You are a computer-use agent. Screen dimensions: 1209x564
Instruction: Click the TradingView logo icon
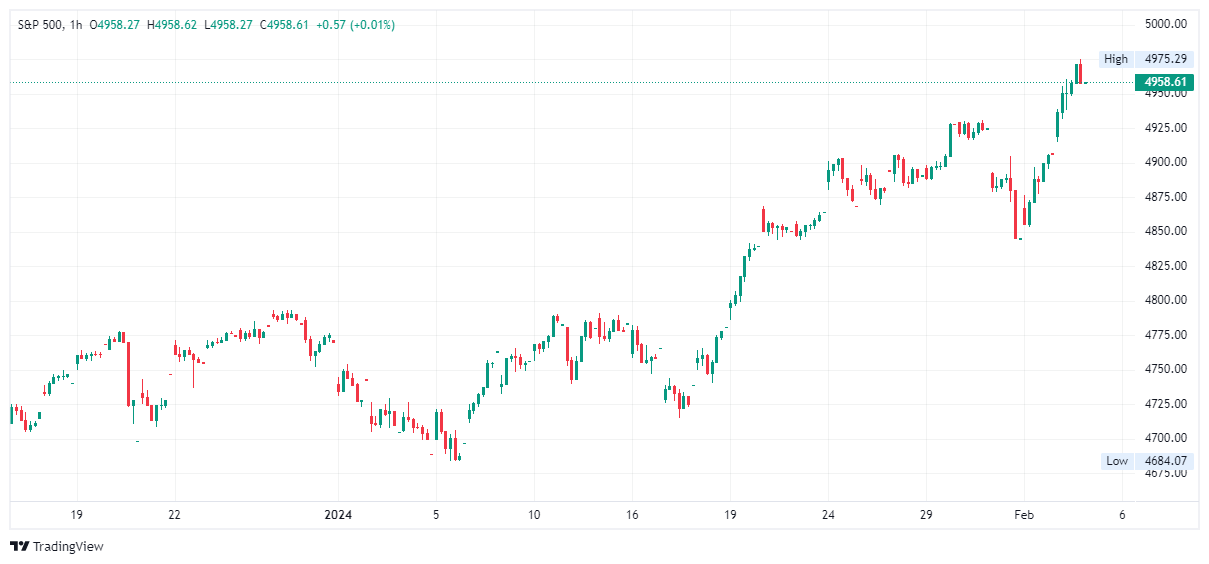19,546
